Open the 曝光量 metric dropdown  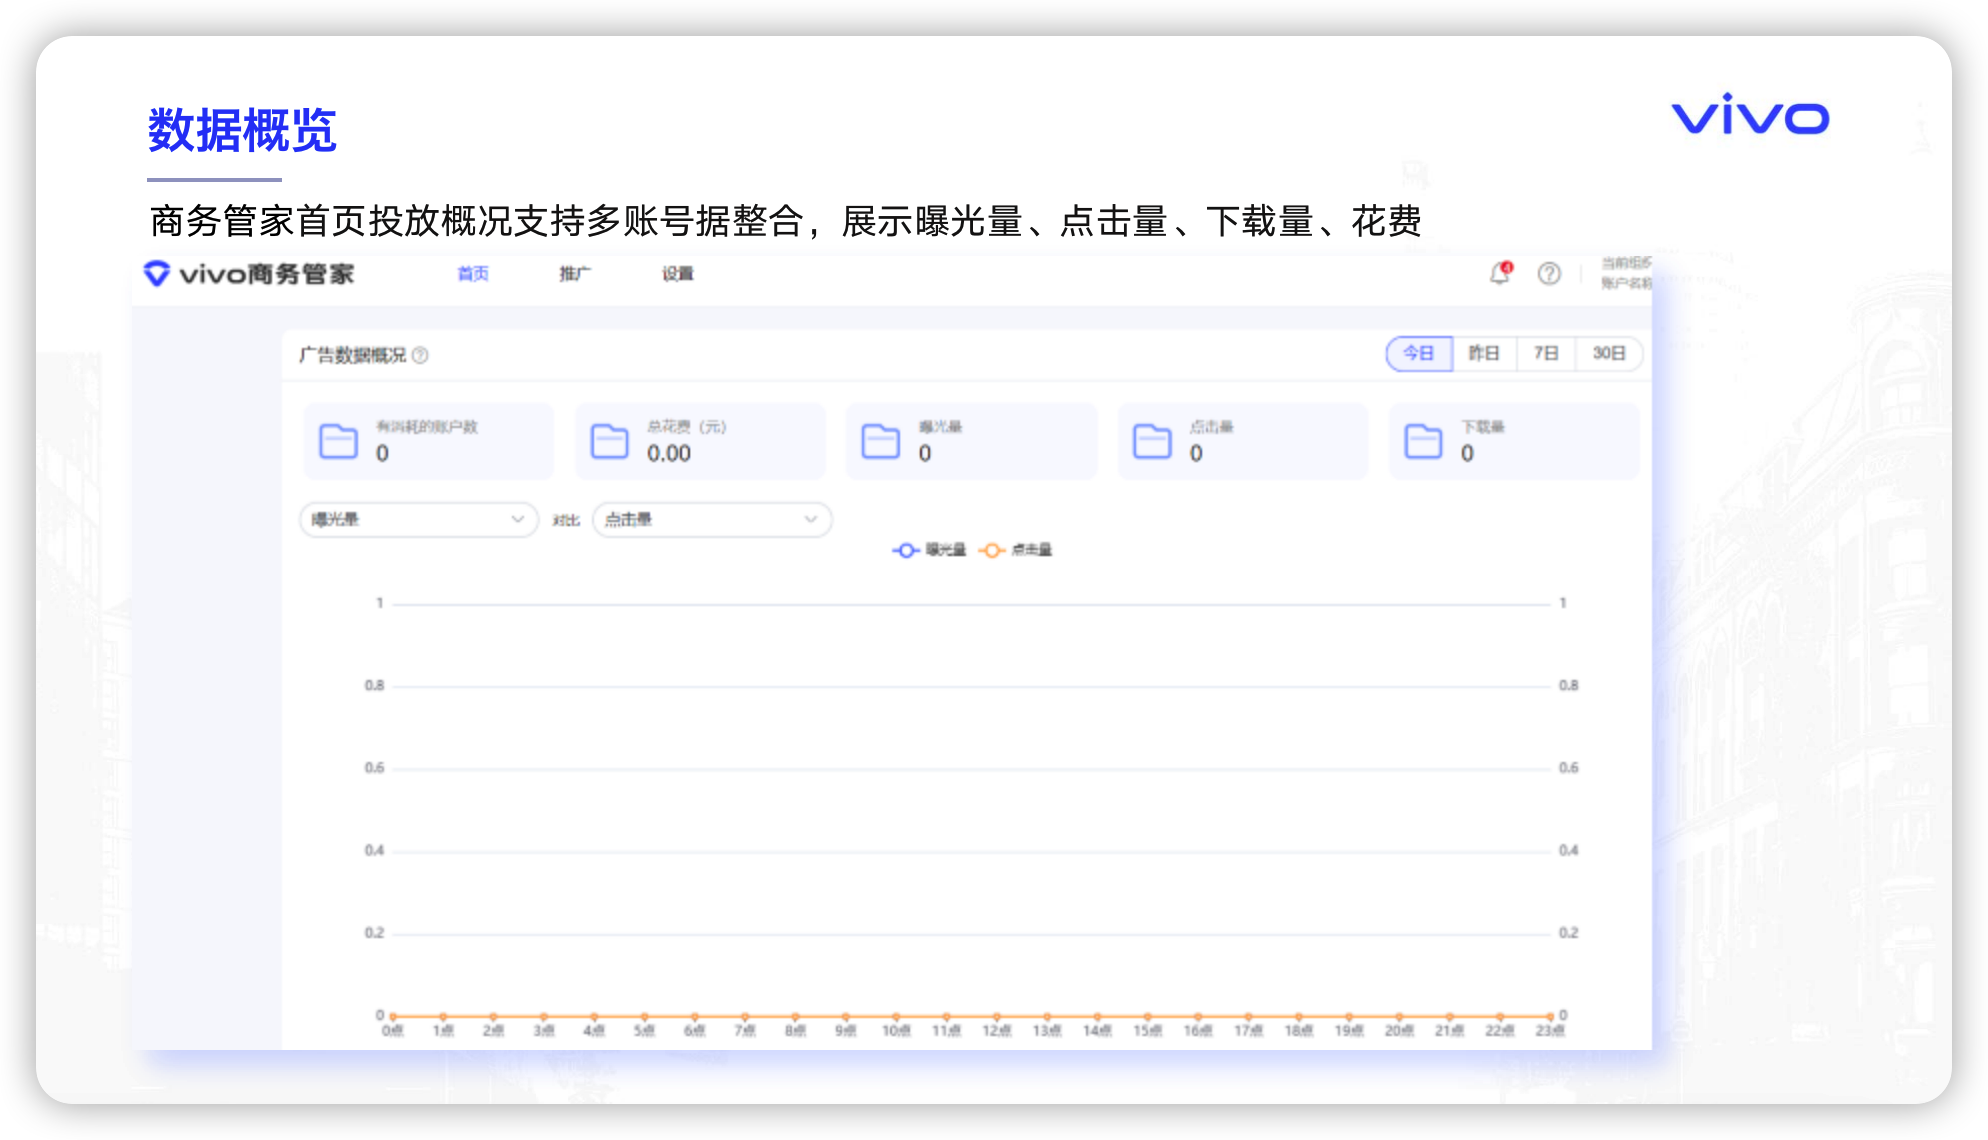(x=418, y=519)
